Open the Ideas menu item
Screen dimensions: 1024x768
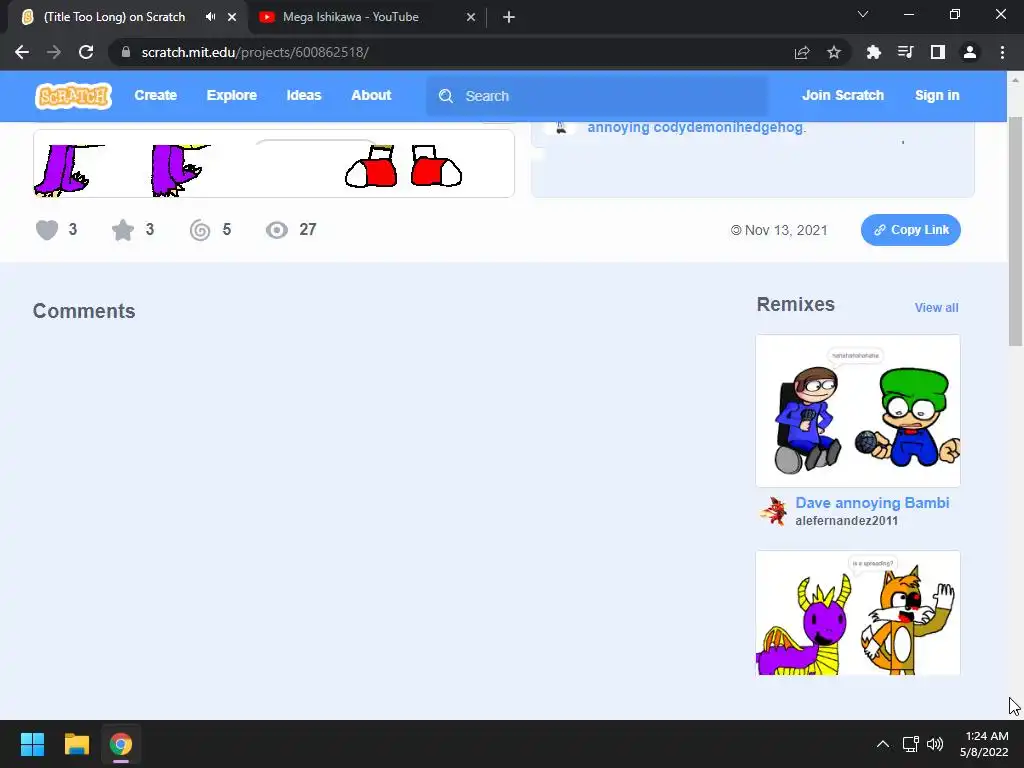pyautogui.click(x=304, y=95)
